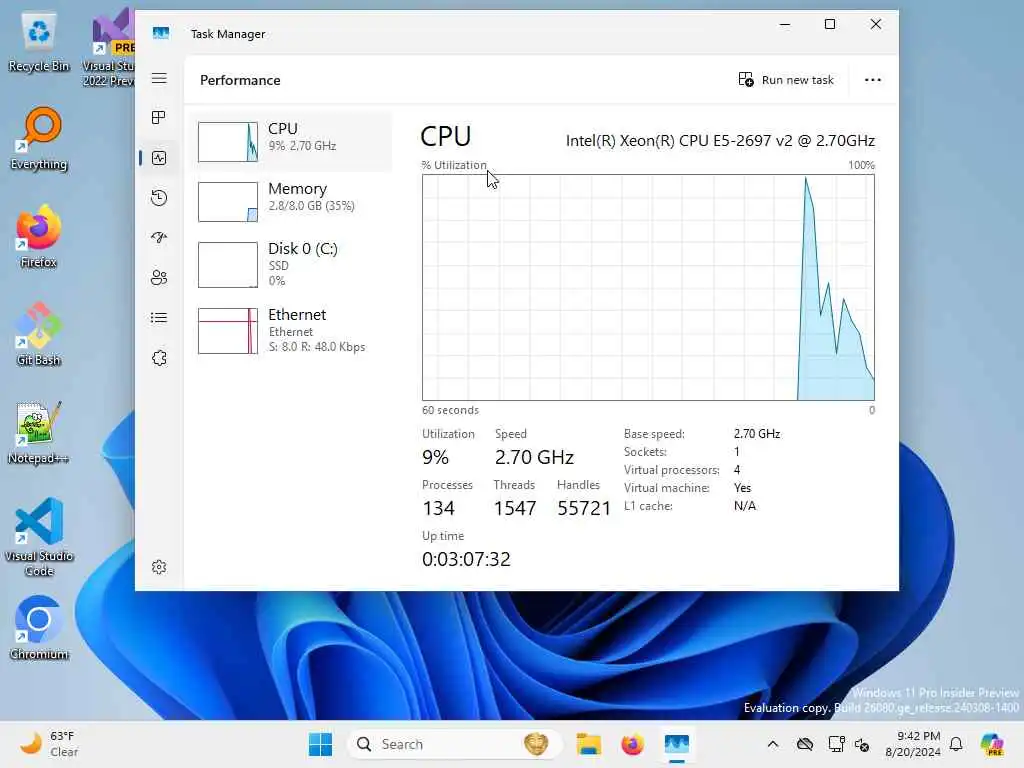The height and width of the screenshot is (768, 1024).
Task: Open the three-dot more options menu
Action: click(x=872, y=80)
